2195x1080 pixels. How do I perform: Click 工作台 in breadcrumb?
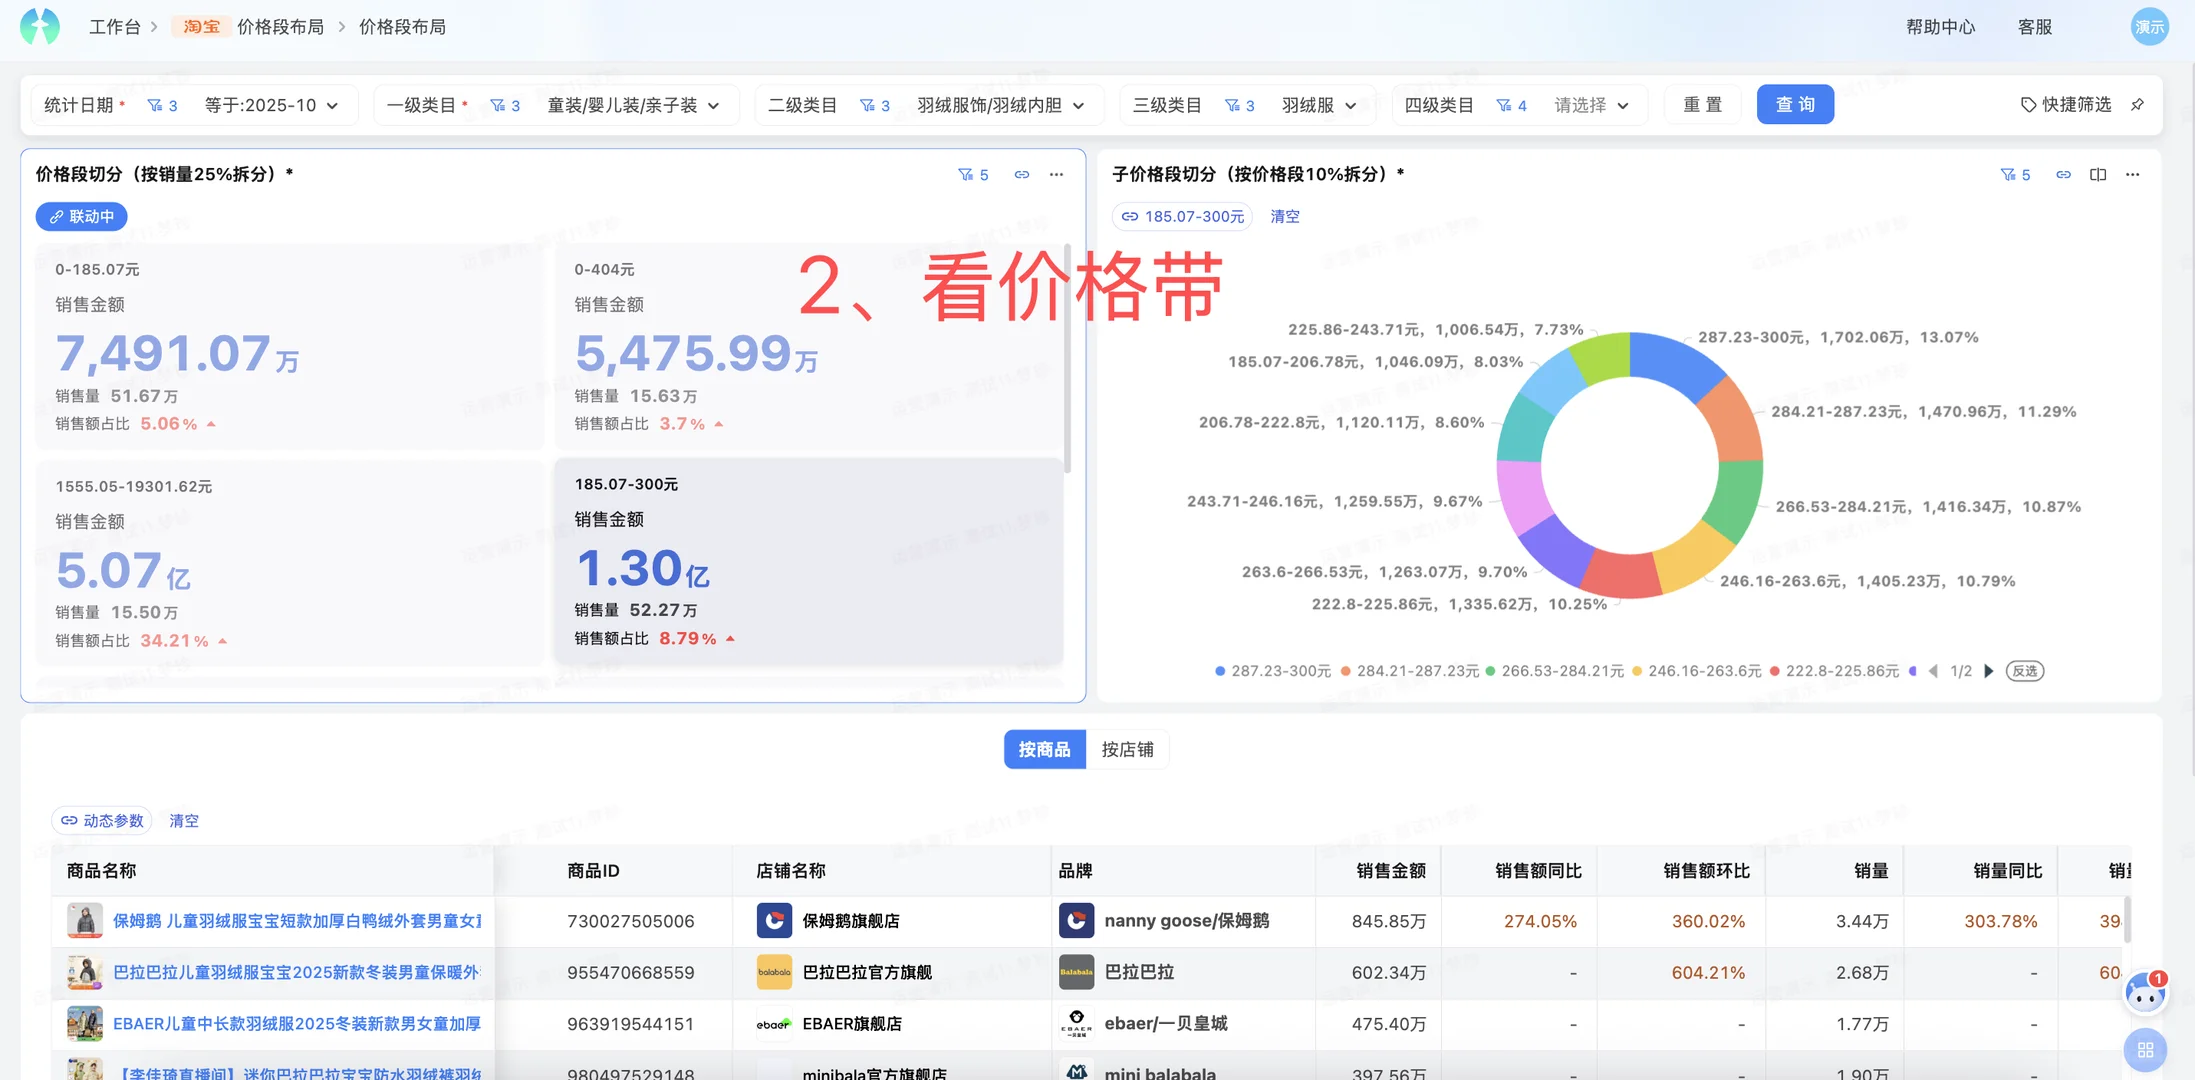115,27
